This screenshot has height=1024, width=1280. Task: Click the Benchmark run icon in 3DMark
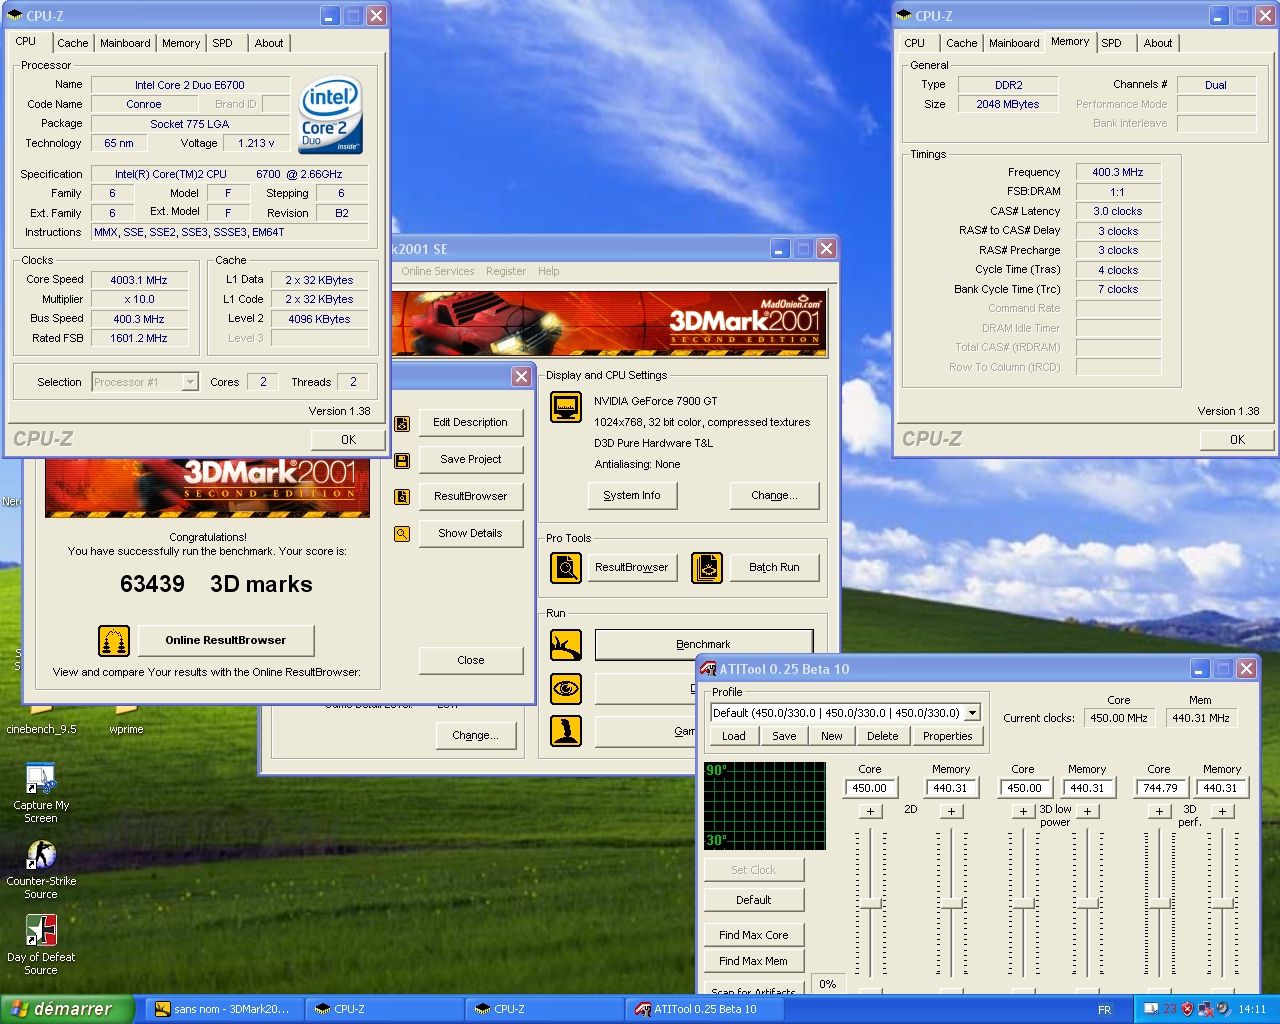point(566,645)
